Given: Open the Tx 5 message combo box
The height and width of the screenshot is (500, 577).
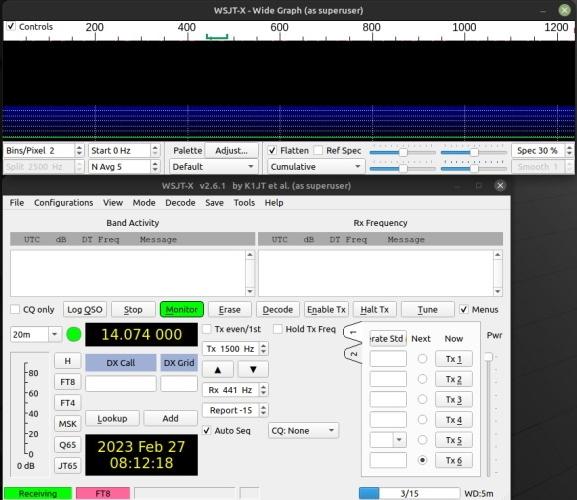Looking at the screenshot, I should point(388,440).
